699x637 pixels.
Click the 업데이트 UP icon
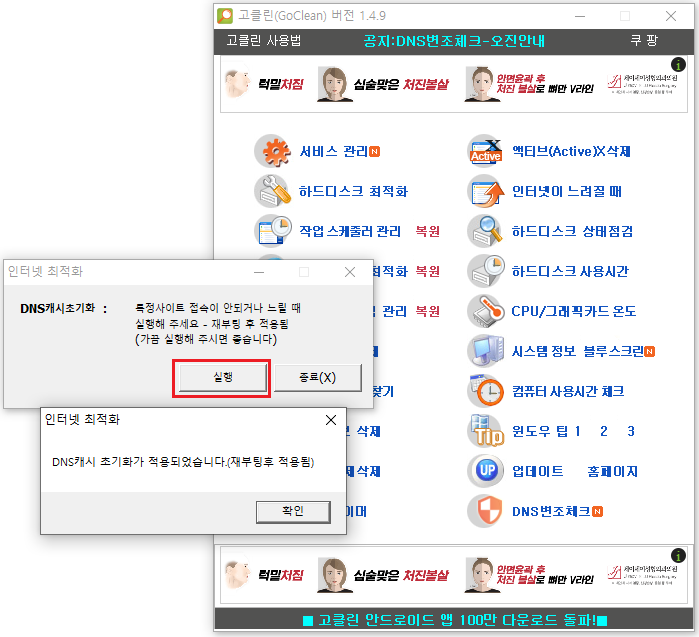(x=486, y=471)
